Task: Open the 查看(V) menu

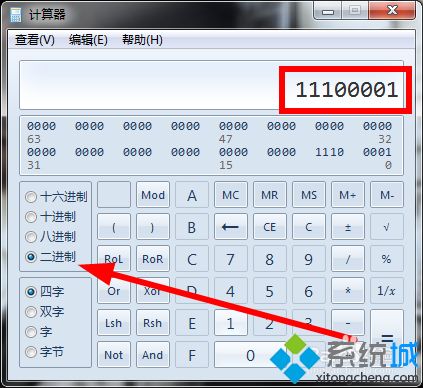Action: pos(35,40)
